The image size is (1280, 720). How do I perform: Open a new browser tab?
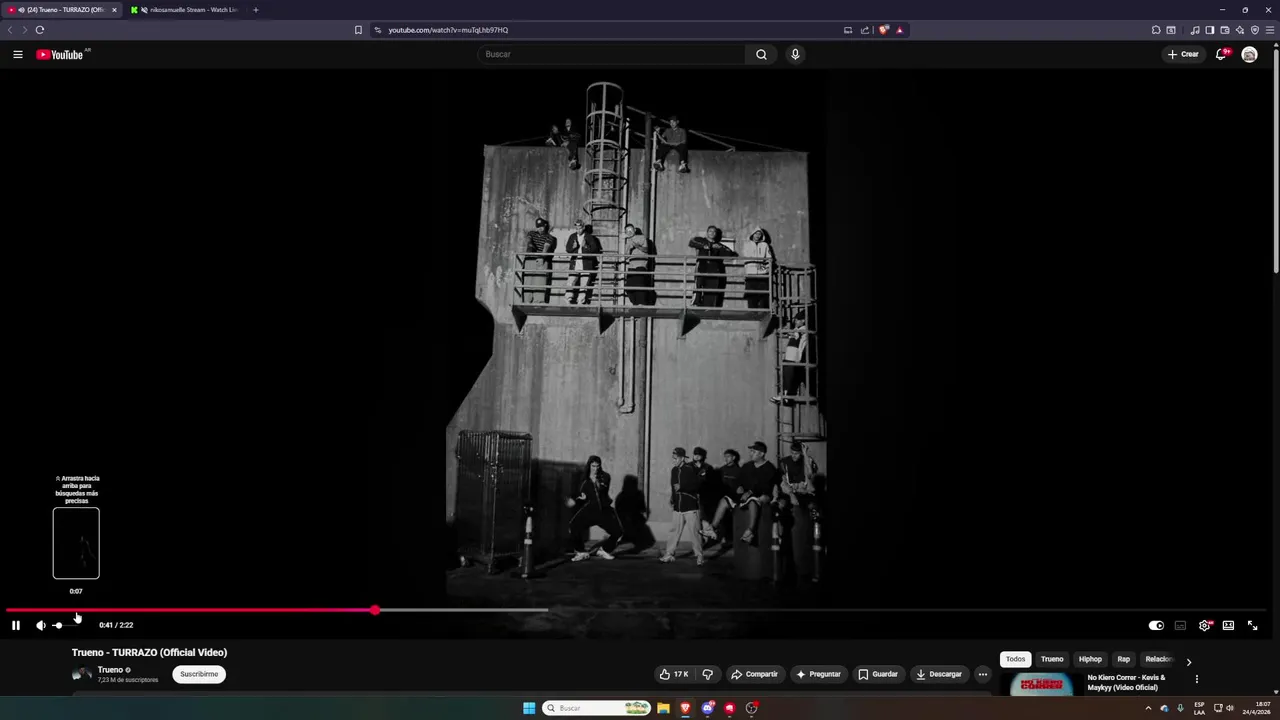click(x=255, y=10)
